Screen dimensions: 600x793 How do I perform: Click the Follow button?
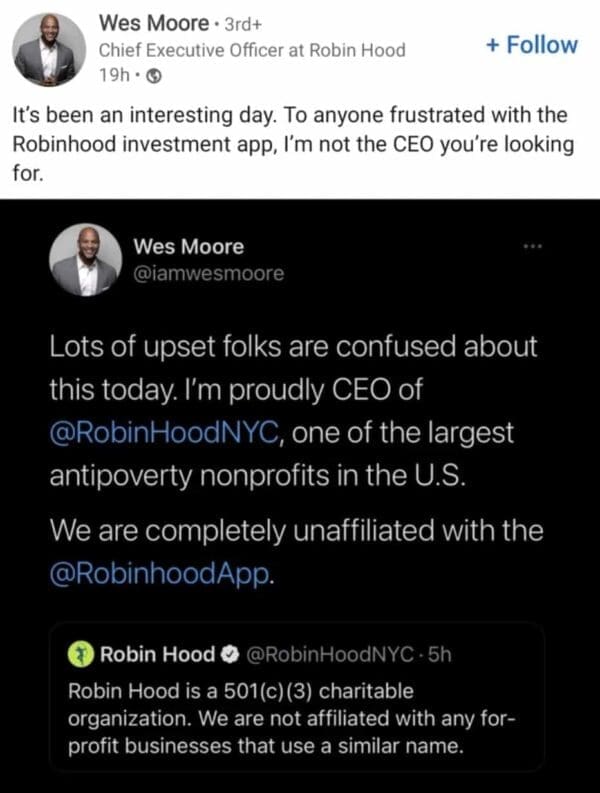tap(531, 44)
